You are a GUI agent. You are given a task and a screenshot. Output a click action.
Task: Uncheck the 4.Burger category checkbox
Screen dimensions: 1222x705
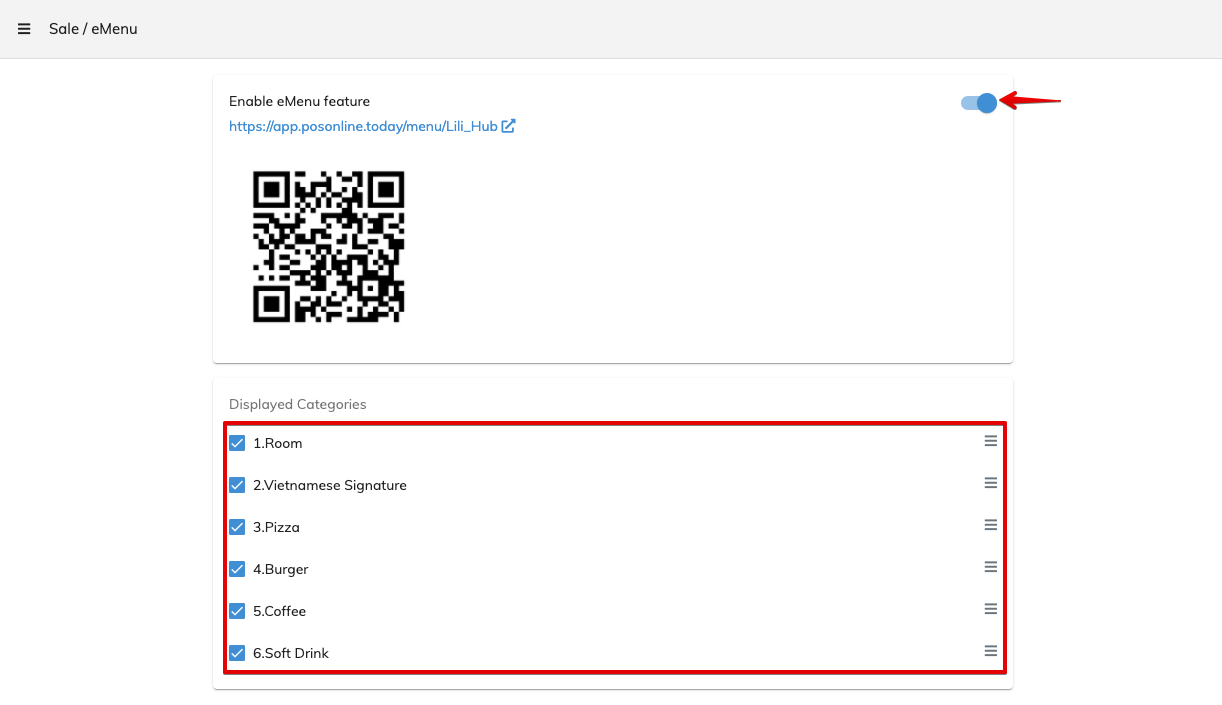pos(237,569)
